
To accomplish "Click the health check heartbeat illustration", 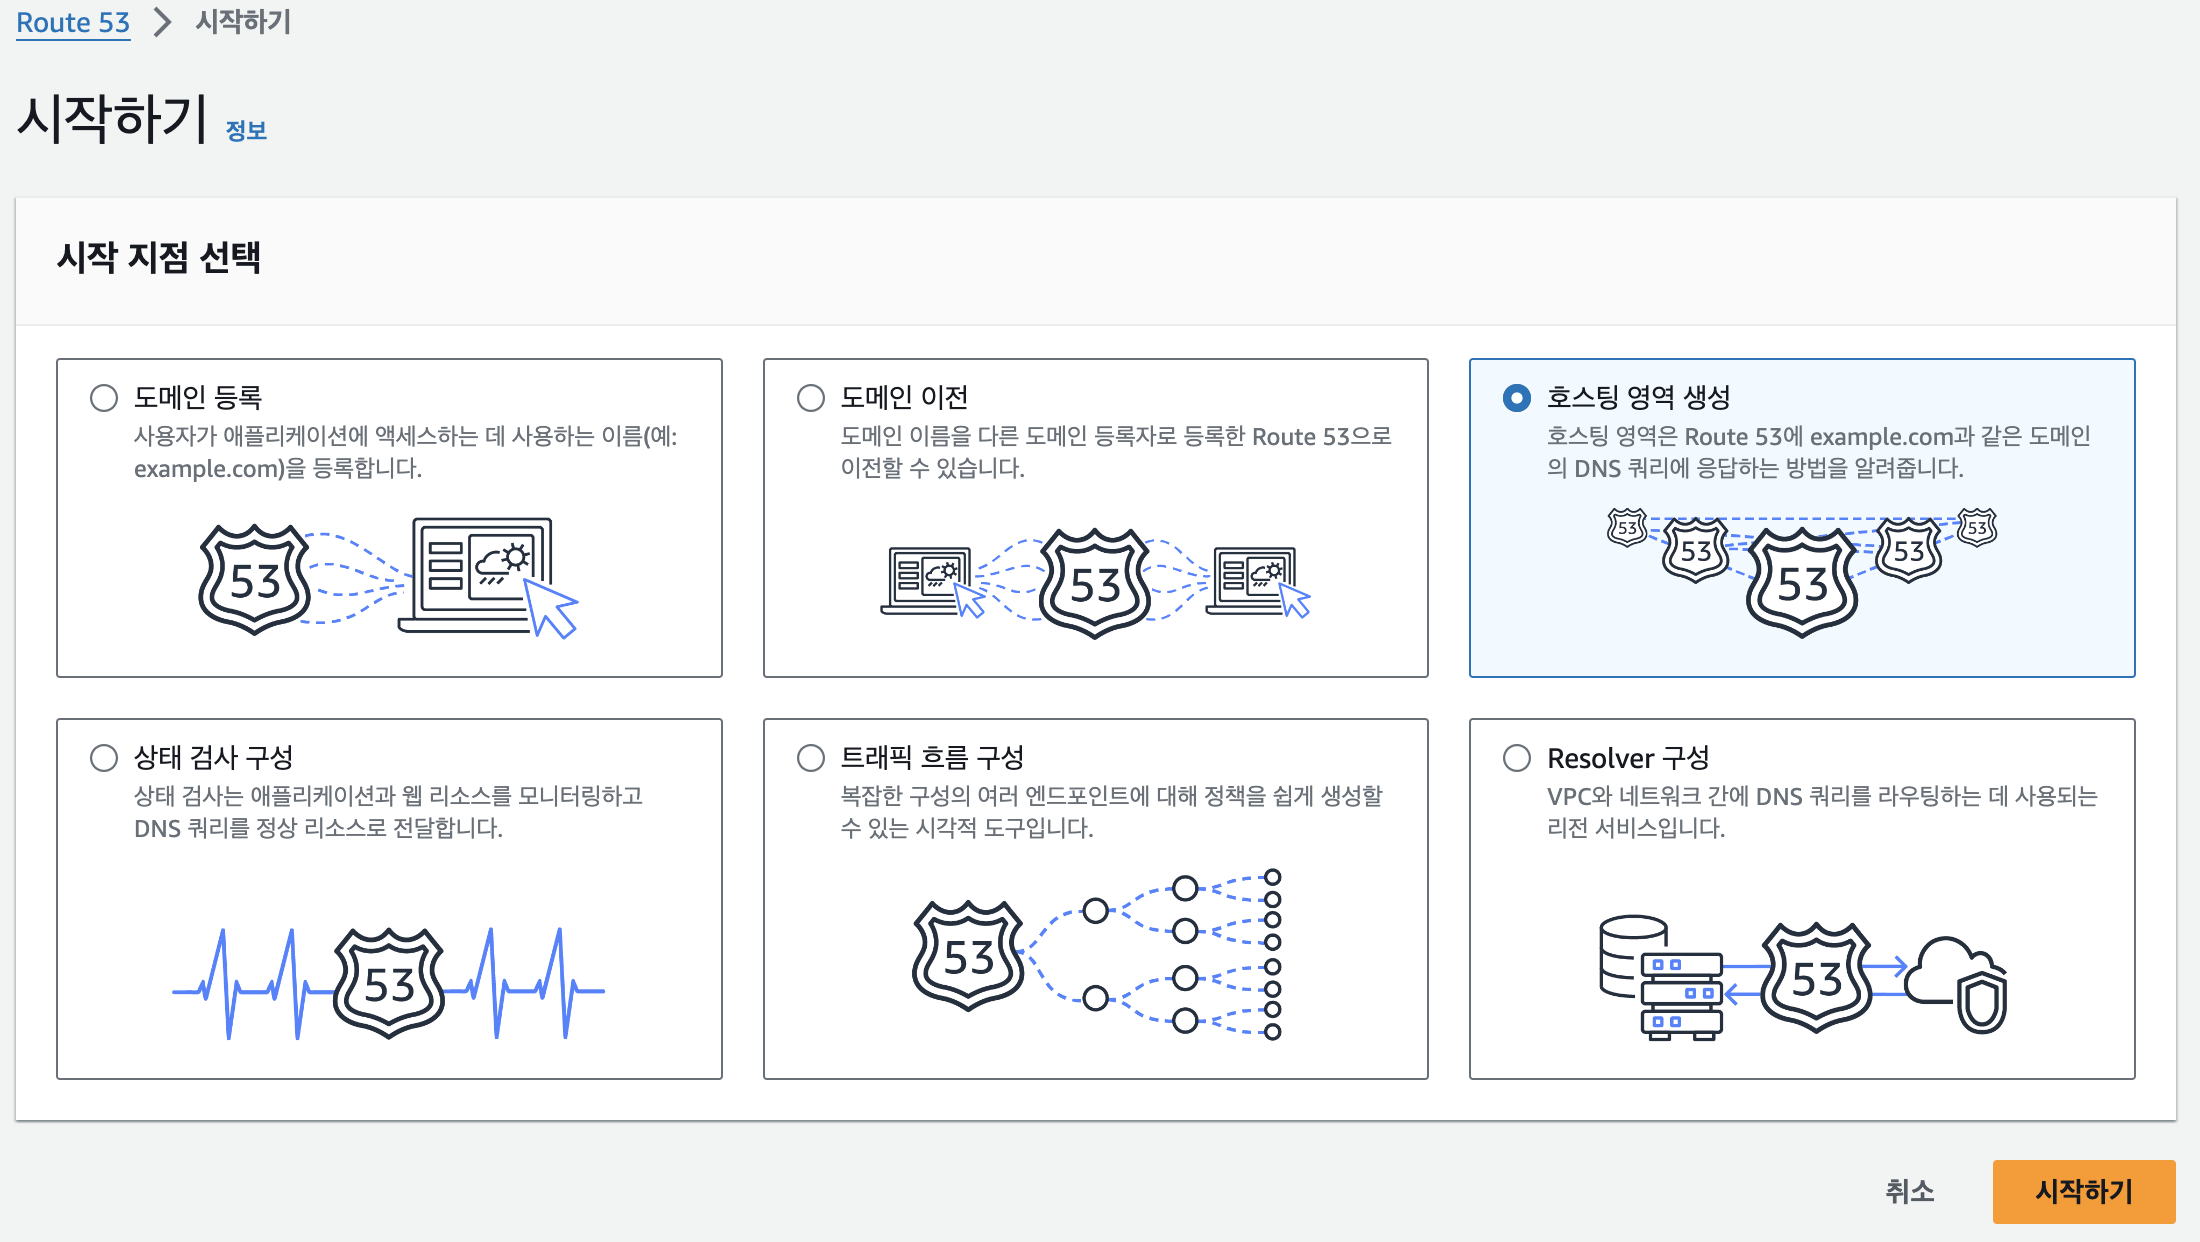I will tap(389, 984).
